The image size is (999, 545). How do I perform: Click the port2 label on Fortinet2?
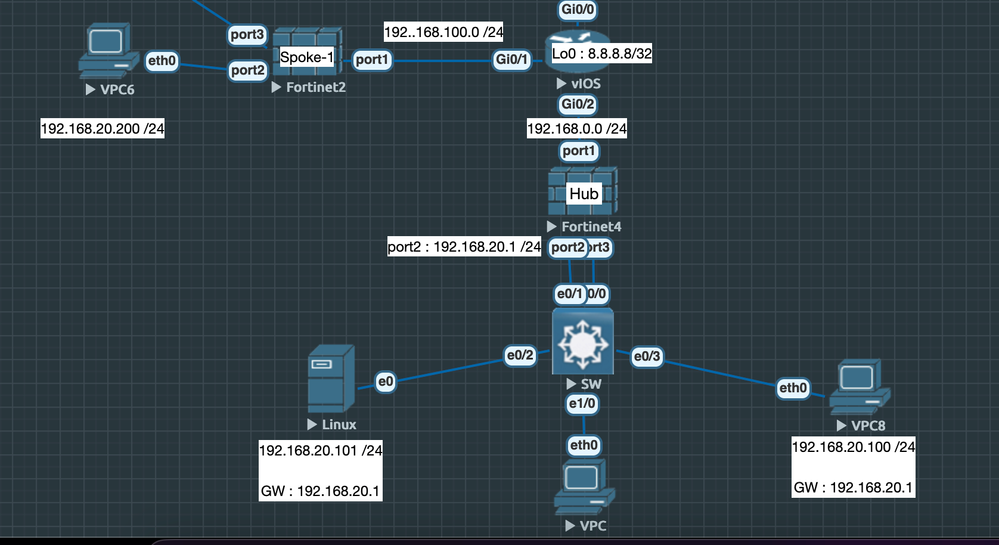tap(248, 70)
